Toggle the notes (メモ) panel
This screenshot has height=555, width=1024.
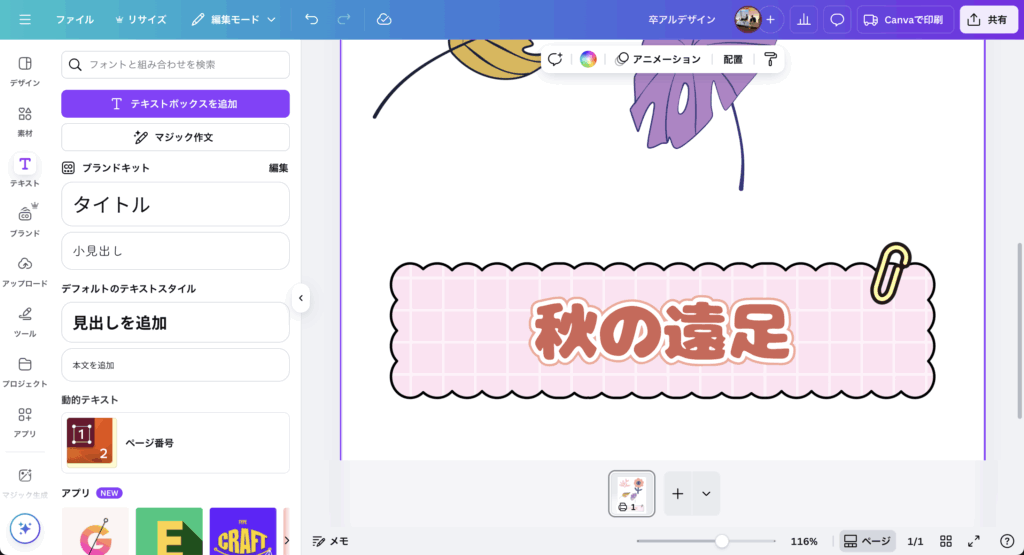[x=331, y=541]
